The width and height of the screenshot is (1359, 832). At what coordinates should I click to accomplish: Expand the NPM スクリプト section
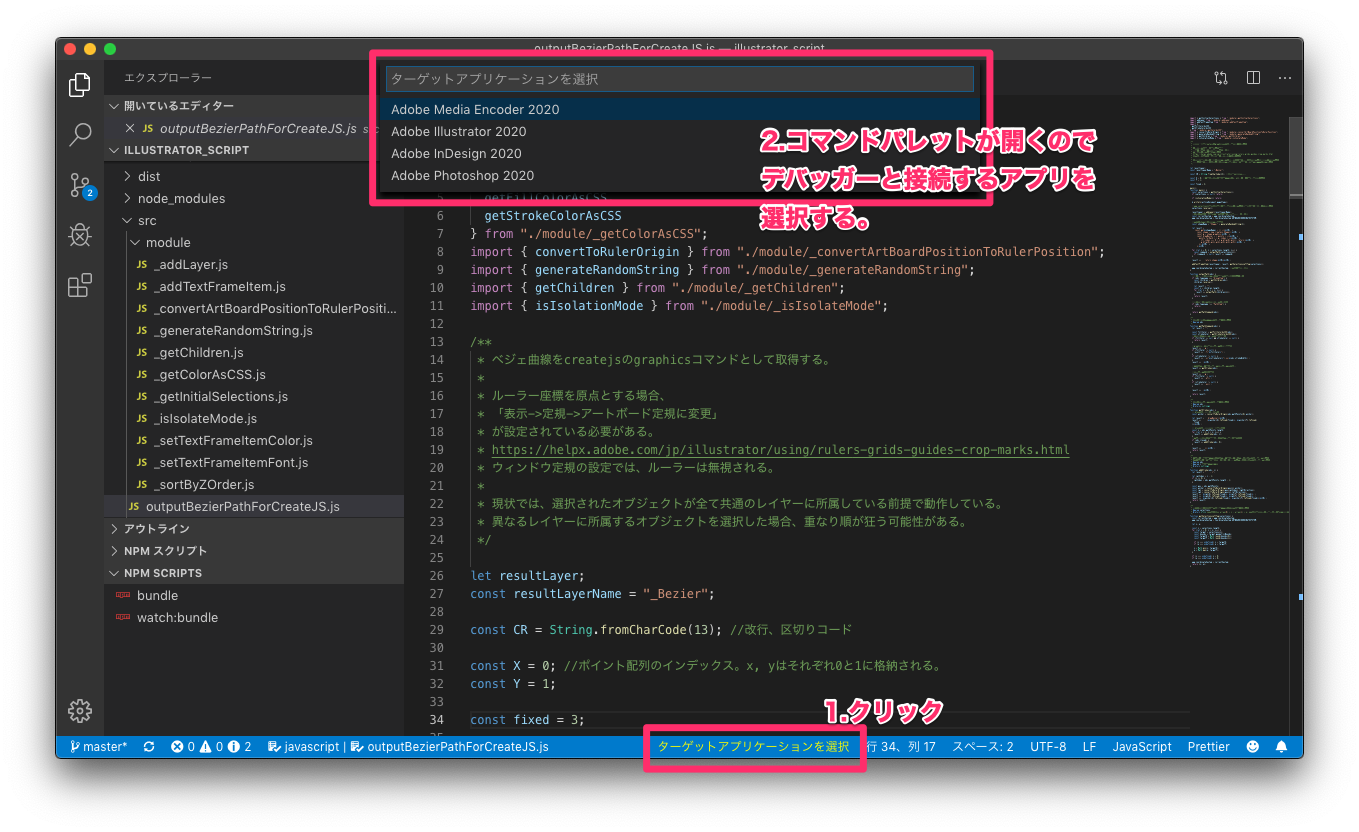[255, 551]
